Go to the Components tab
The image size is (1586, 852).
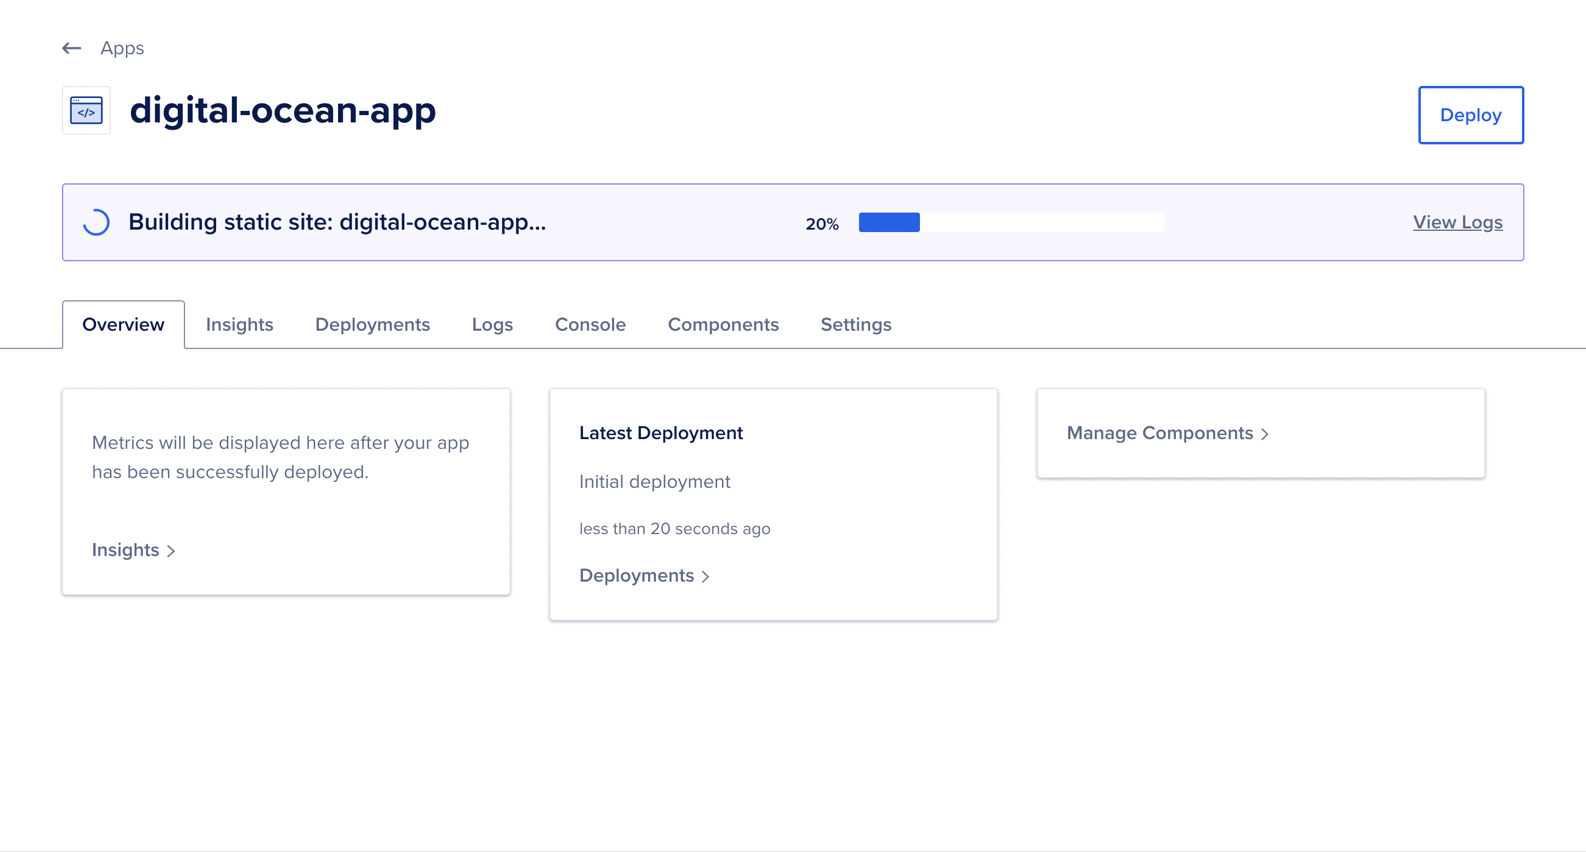pyautogui.click(x=723, y=324)
